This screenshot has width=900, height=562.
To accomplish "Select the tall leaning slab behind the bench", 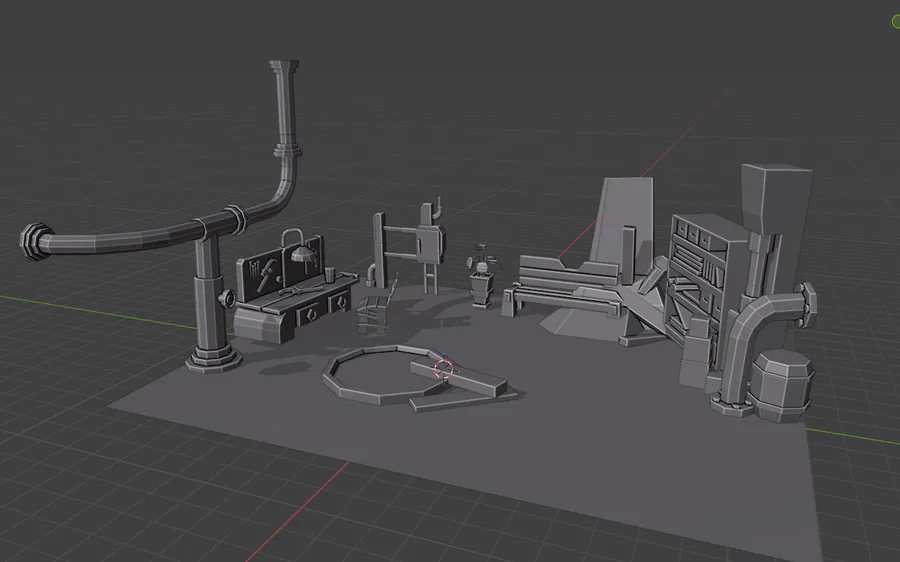I will tap(623, 224).
